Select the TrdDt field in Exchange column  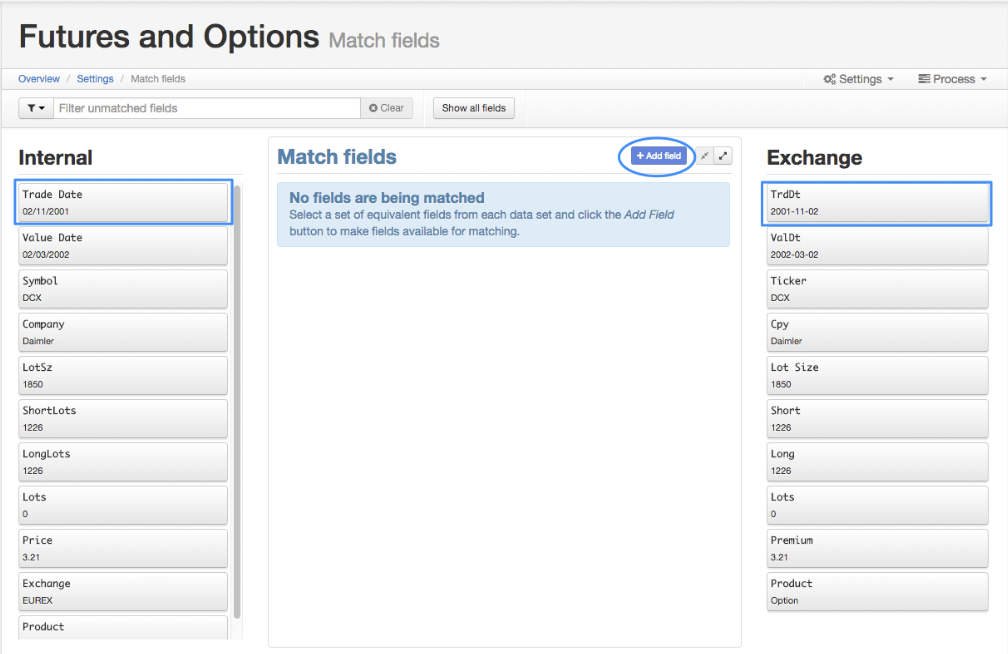point(876,202)
